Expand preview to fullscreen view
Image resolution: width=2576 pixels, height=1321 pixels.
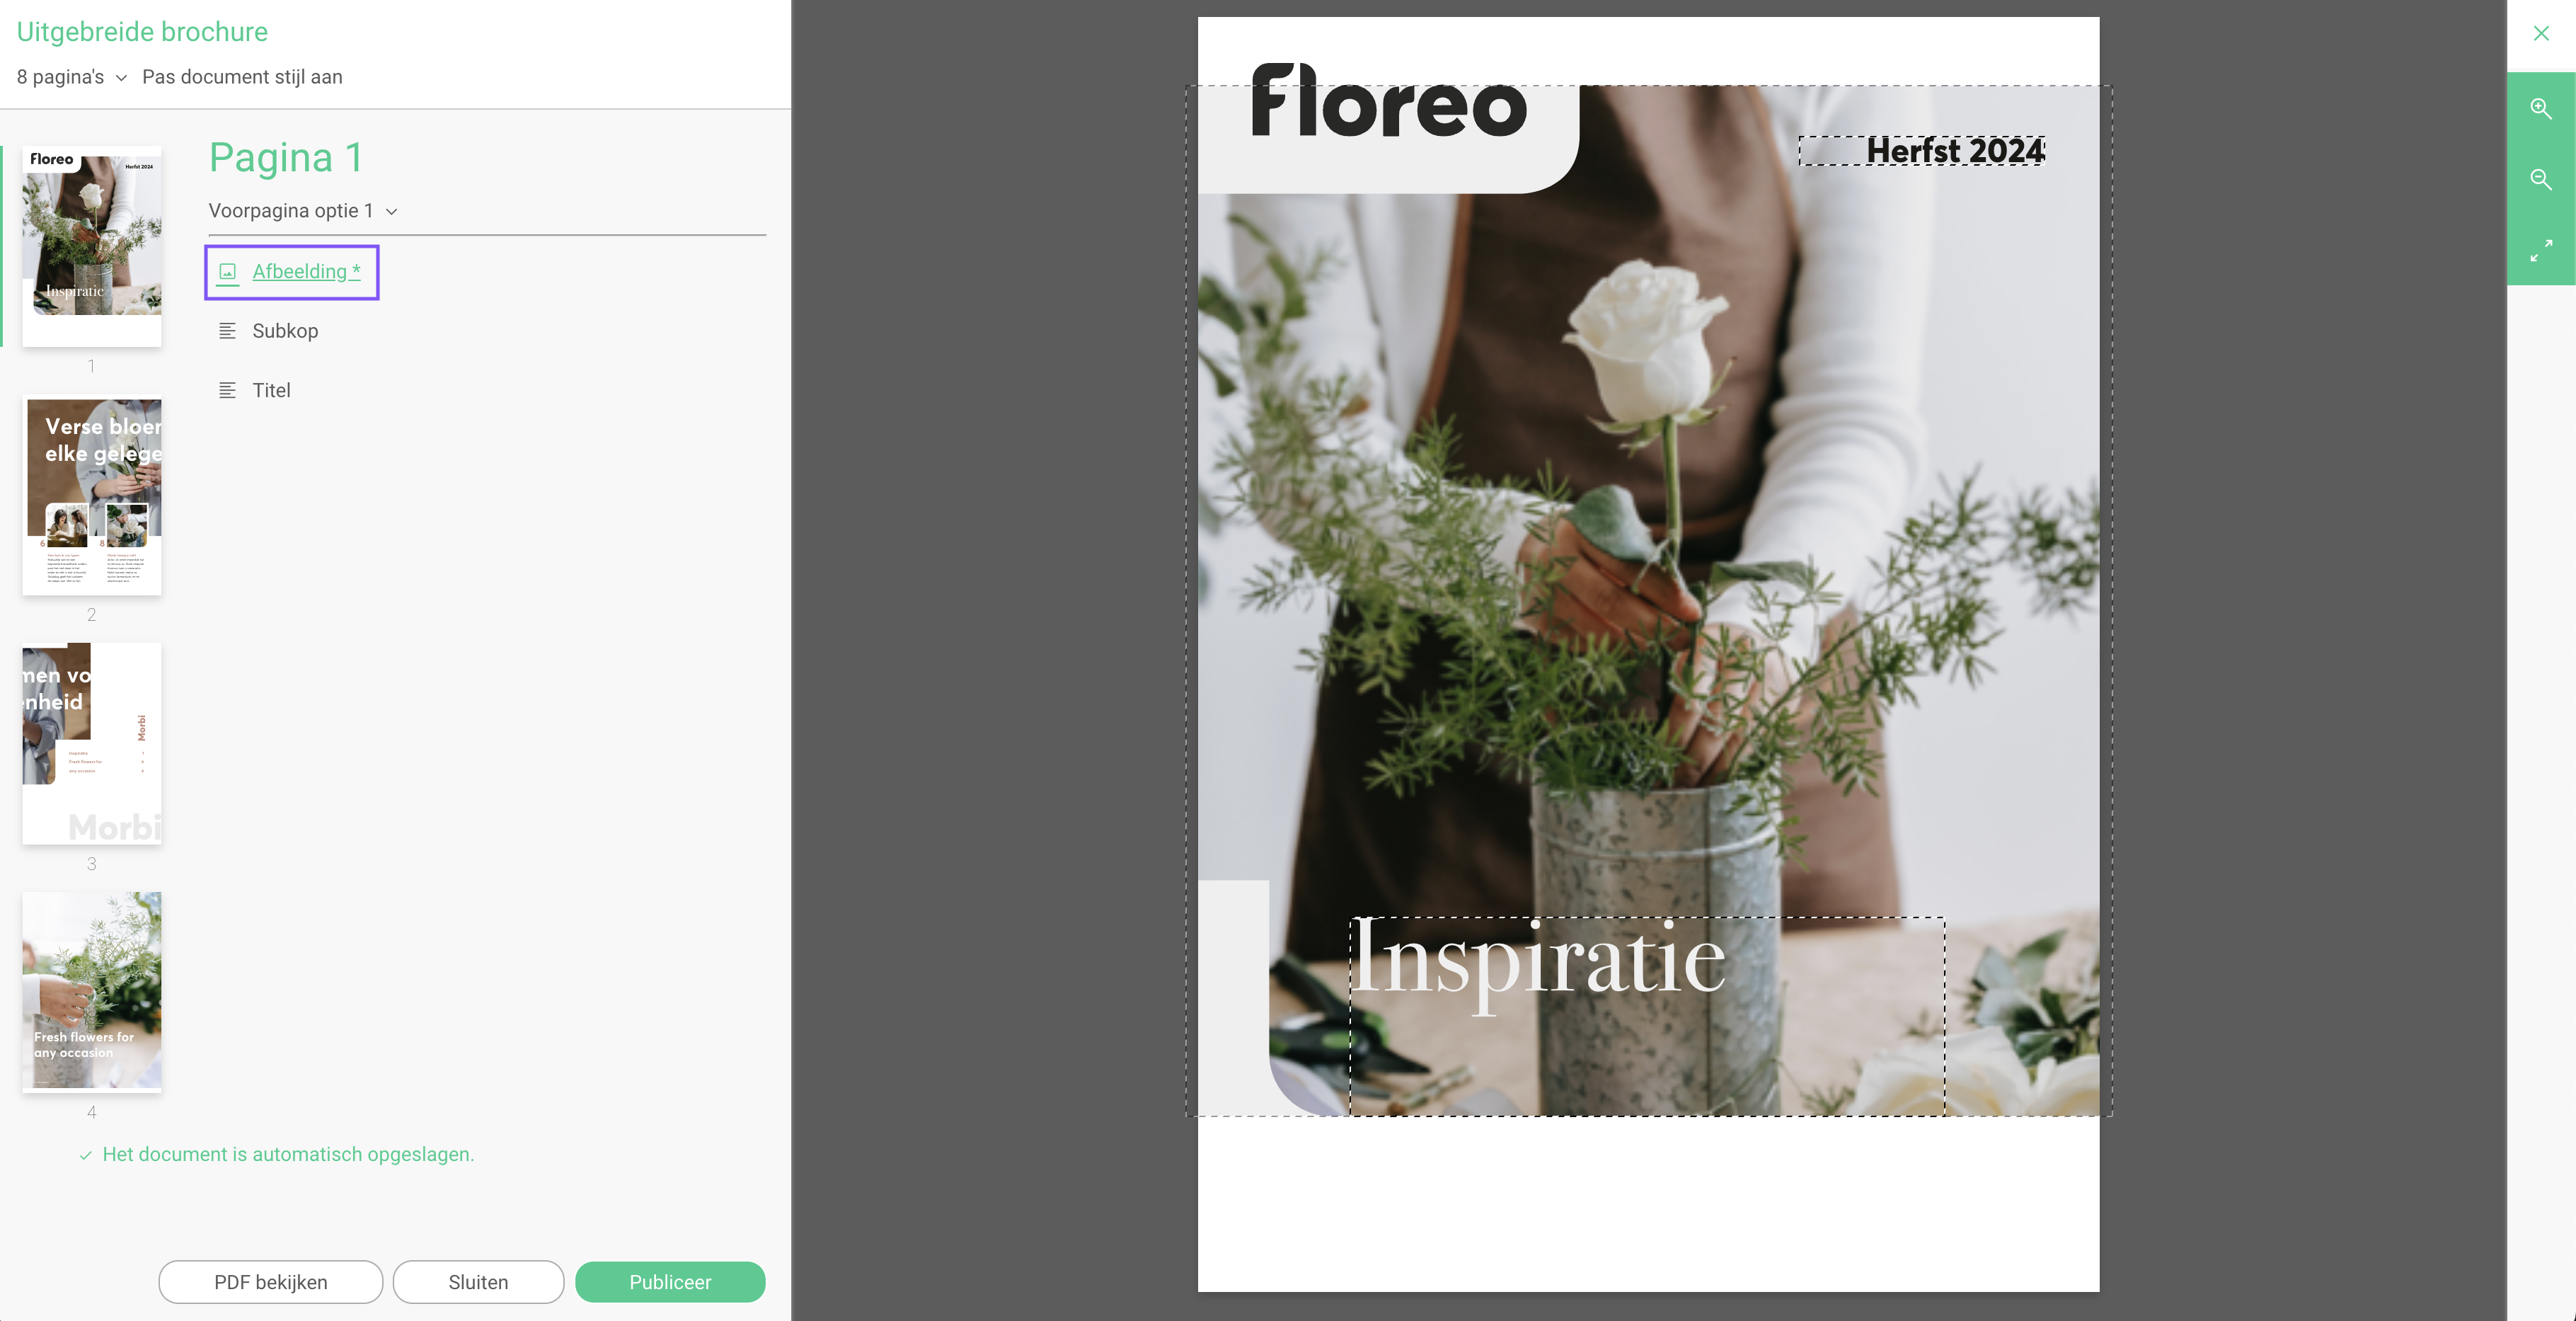pyautogui.click(x=2540, y=250)
